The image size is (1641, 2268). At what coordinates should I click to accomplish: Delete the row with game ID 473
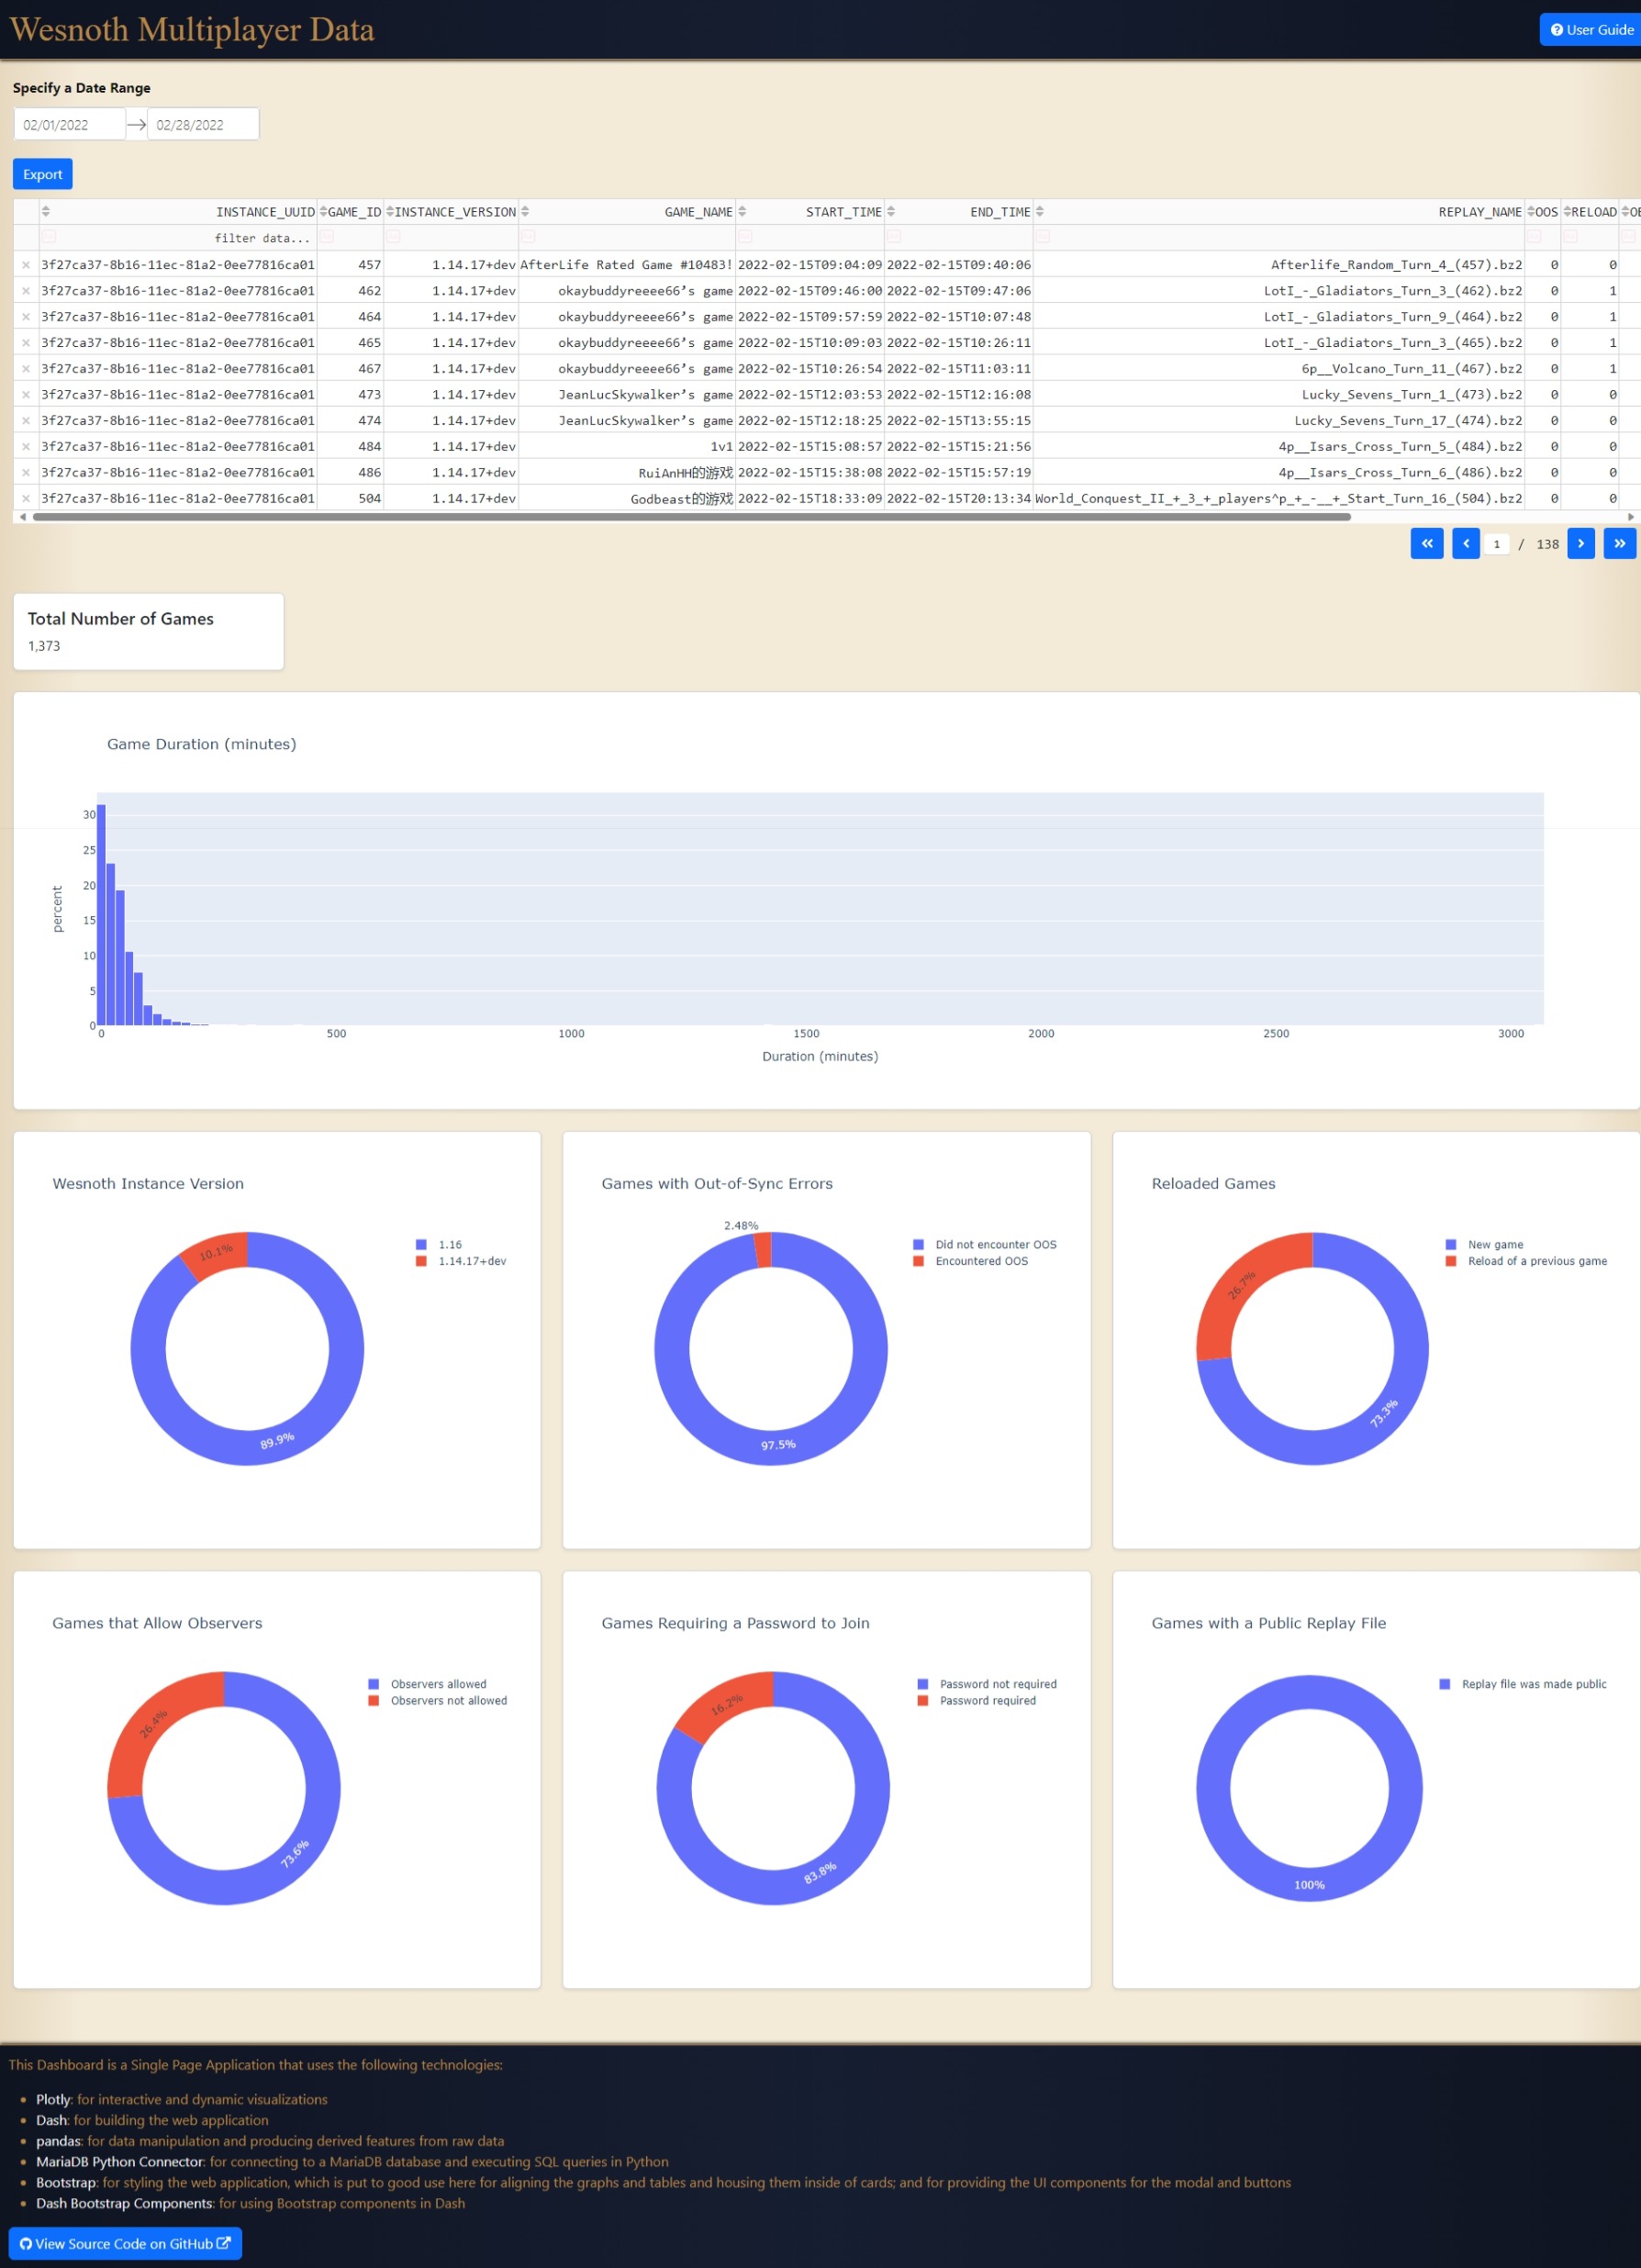[x=26, y=395]
